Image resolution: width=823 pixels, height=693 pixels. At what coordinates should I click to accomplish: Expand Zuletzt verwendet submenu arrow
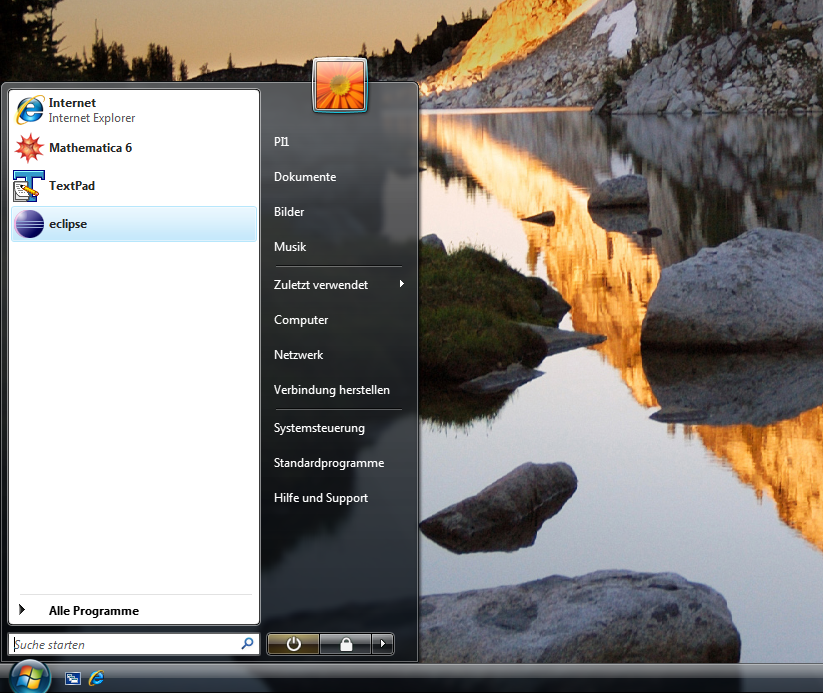tap(402, 284)
